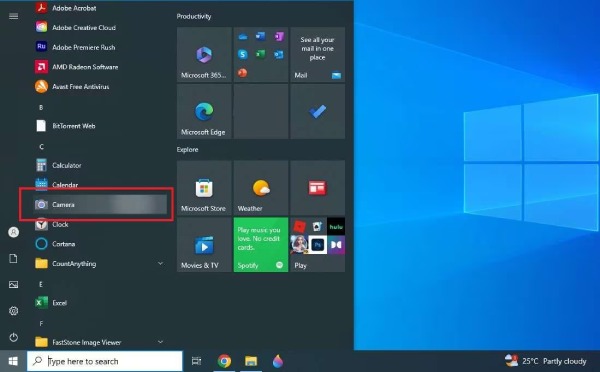Open the red News tile

click(x=318, y=188)
